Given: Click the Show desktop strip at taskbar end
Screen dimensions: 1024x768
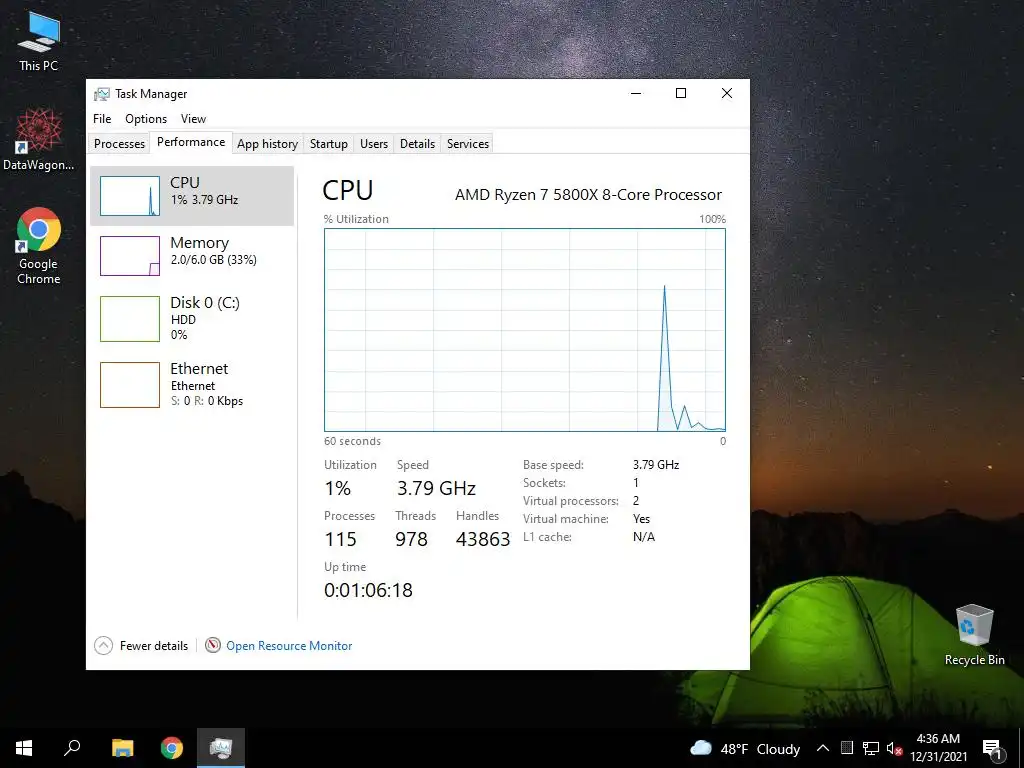Looking at the screenshot, I should point(1021,748).
